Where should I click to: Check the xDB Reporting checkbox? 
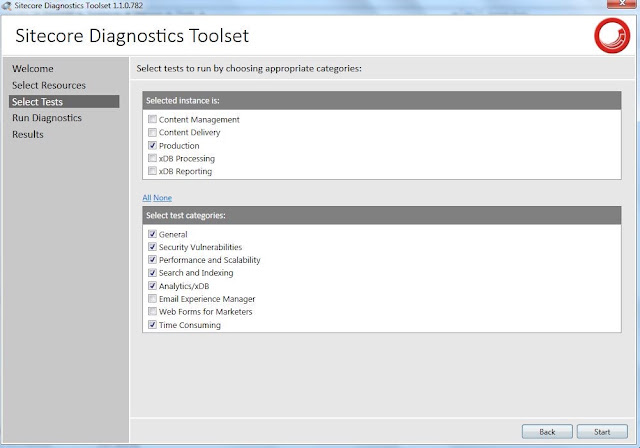click(x=152, y=171)
